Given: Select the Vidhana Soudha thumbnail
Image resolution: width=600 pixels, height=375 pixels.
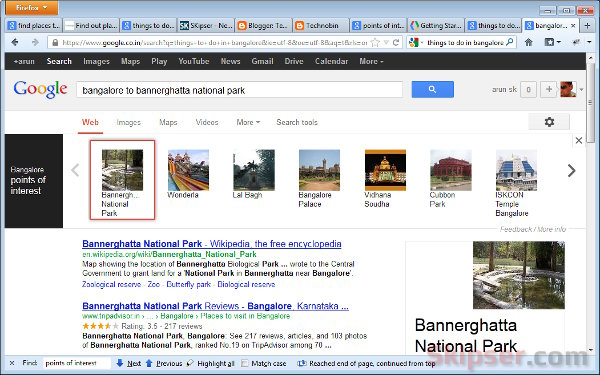Looking at the screenshot, I should pos(385,170).
